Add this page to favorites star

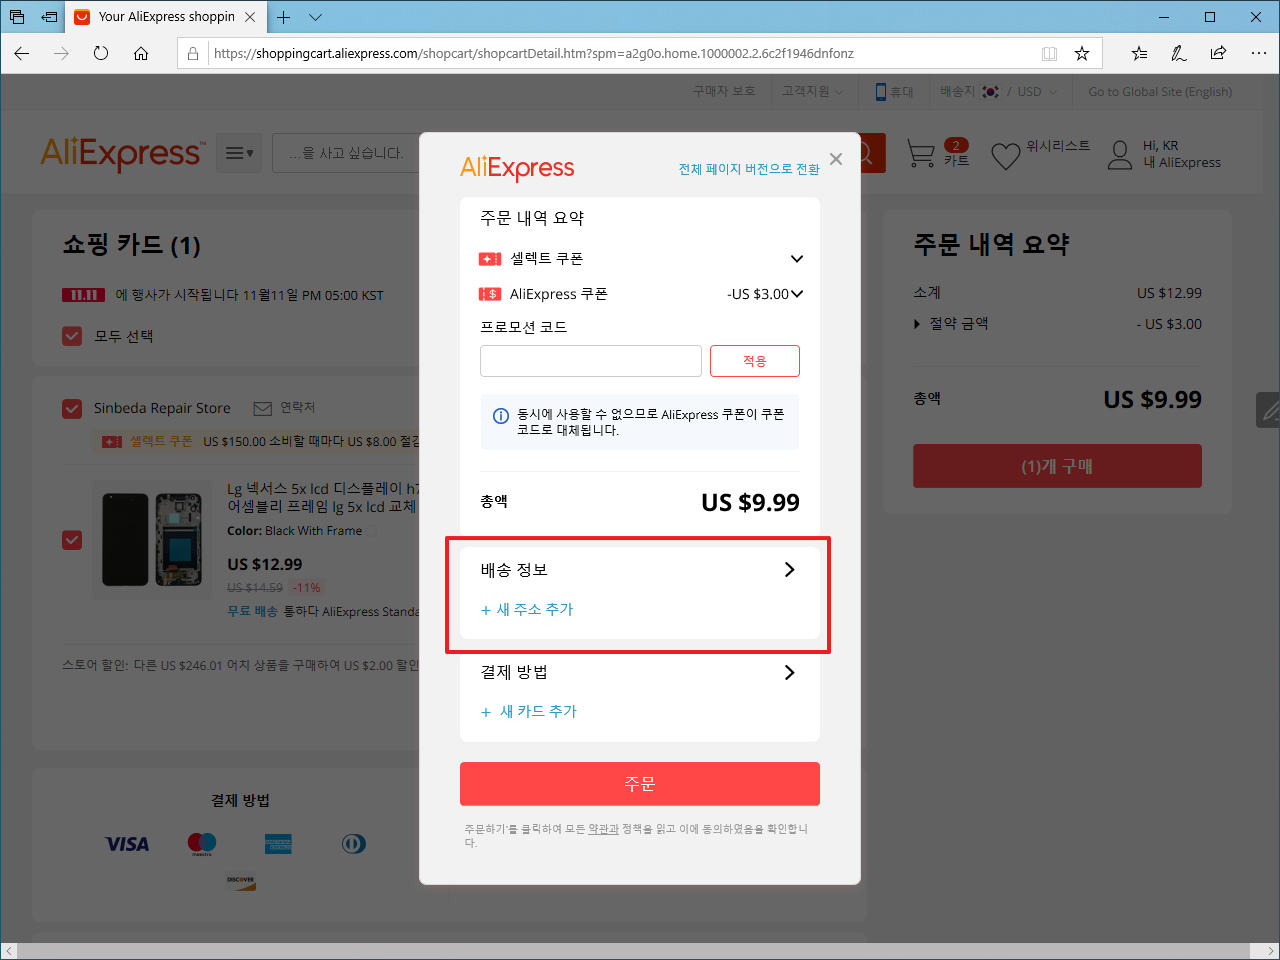(1082, 53)
